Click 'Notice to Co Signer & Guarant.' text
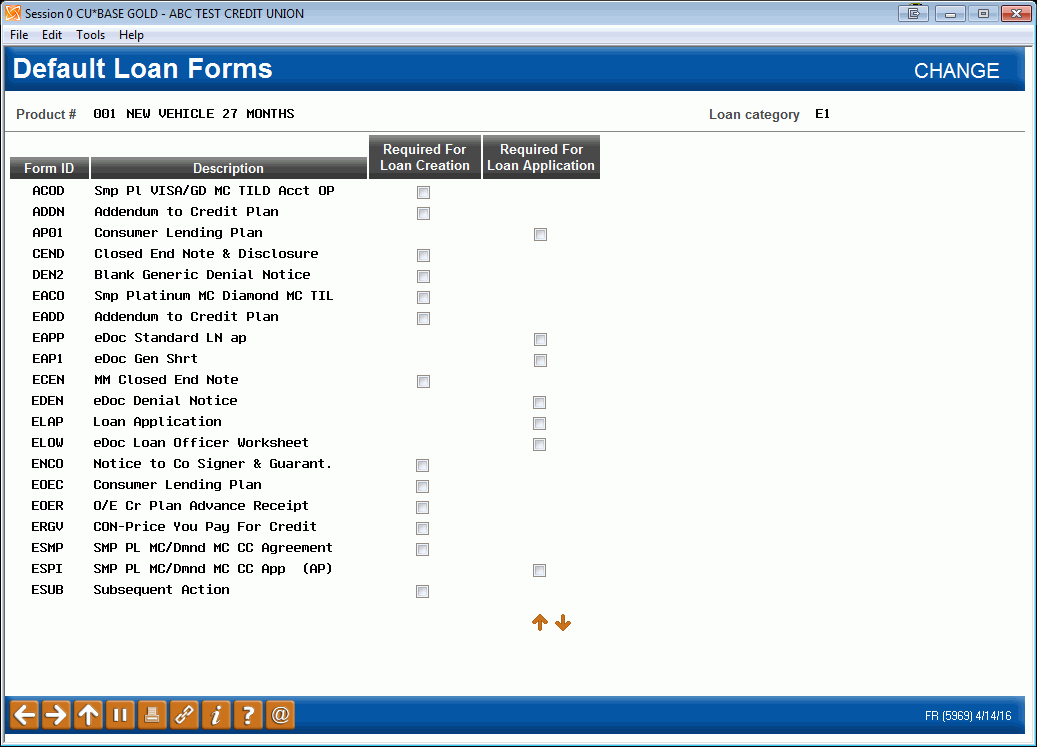 [212, 463]
